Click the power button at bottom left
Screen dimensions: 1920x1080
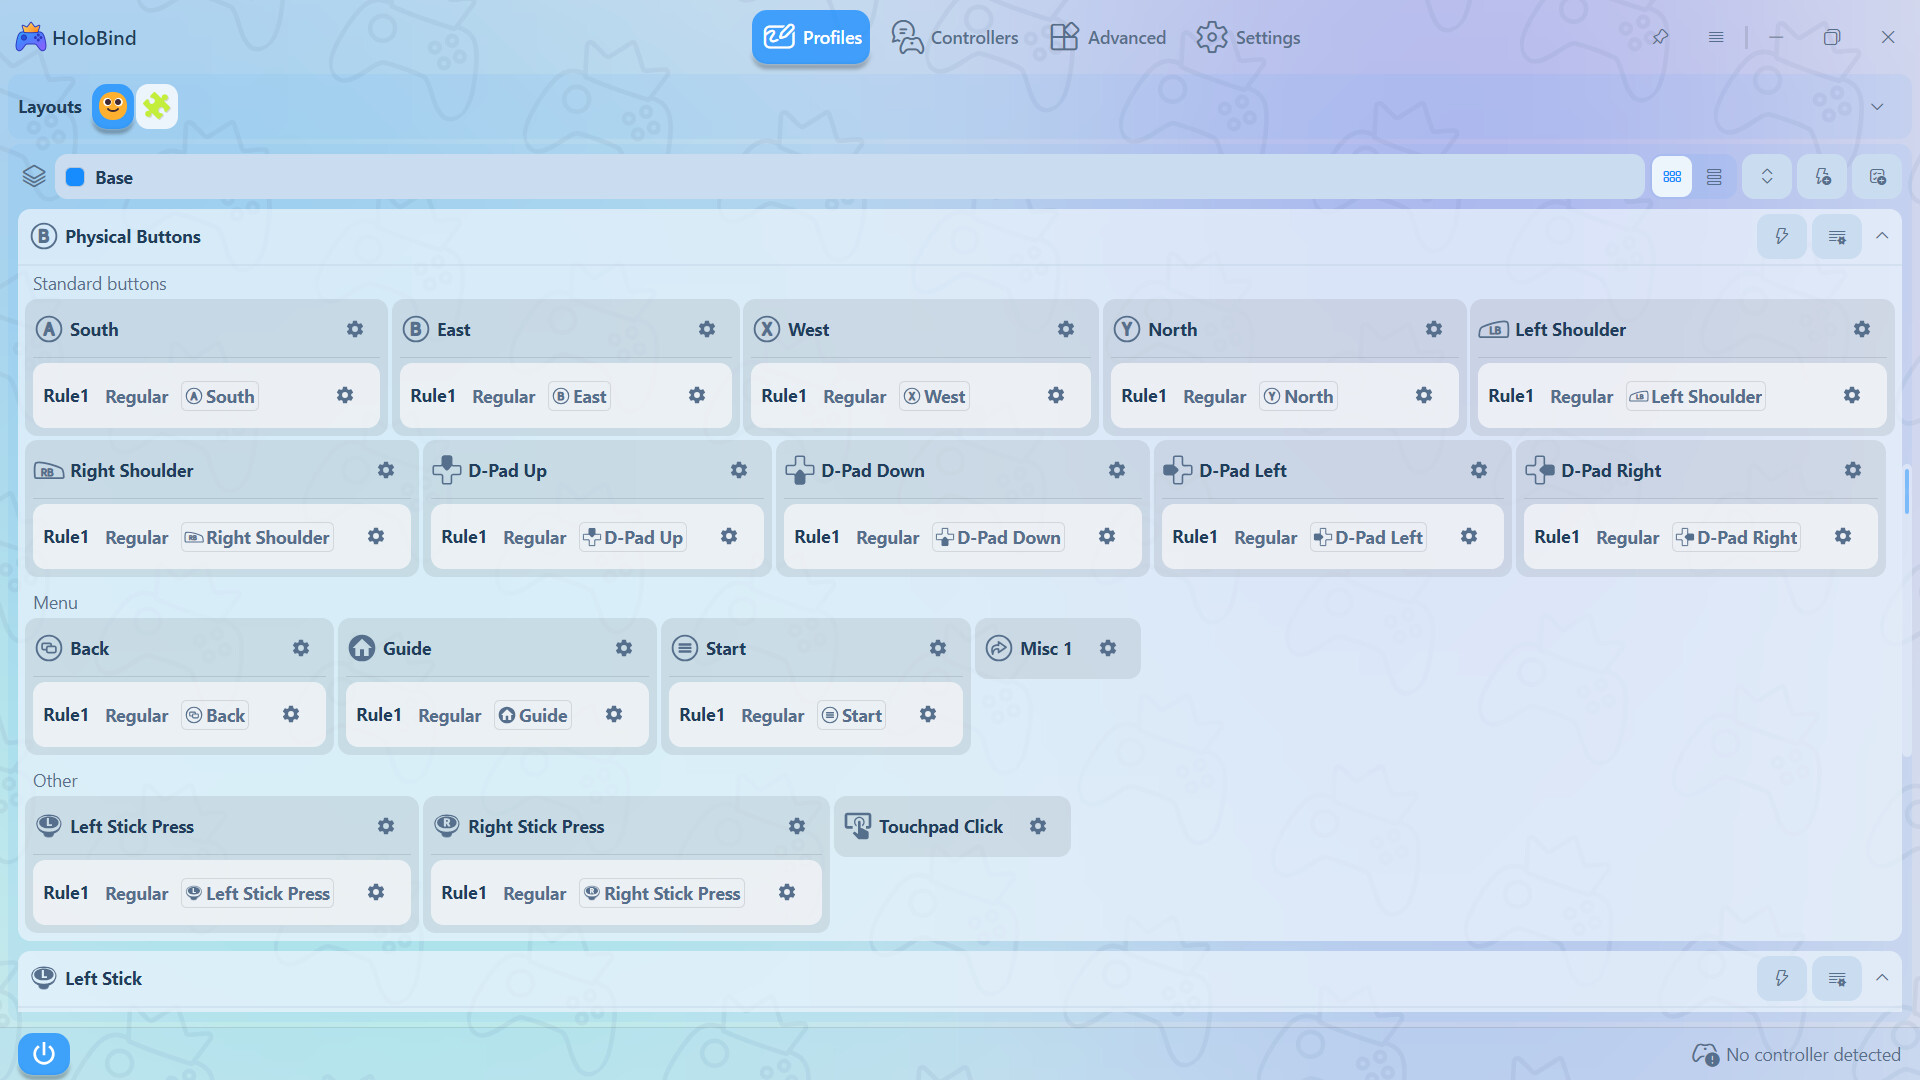pyautogui.click(x=44, y=1053)
